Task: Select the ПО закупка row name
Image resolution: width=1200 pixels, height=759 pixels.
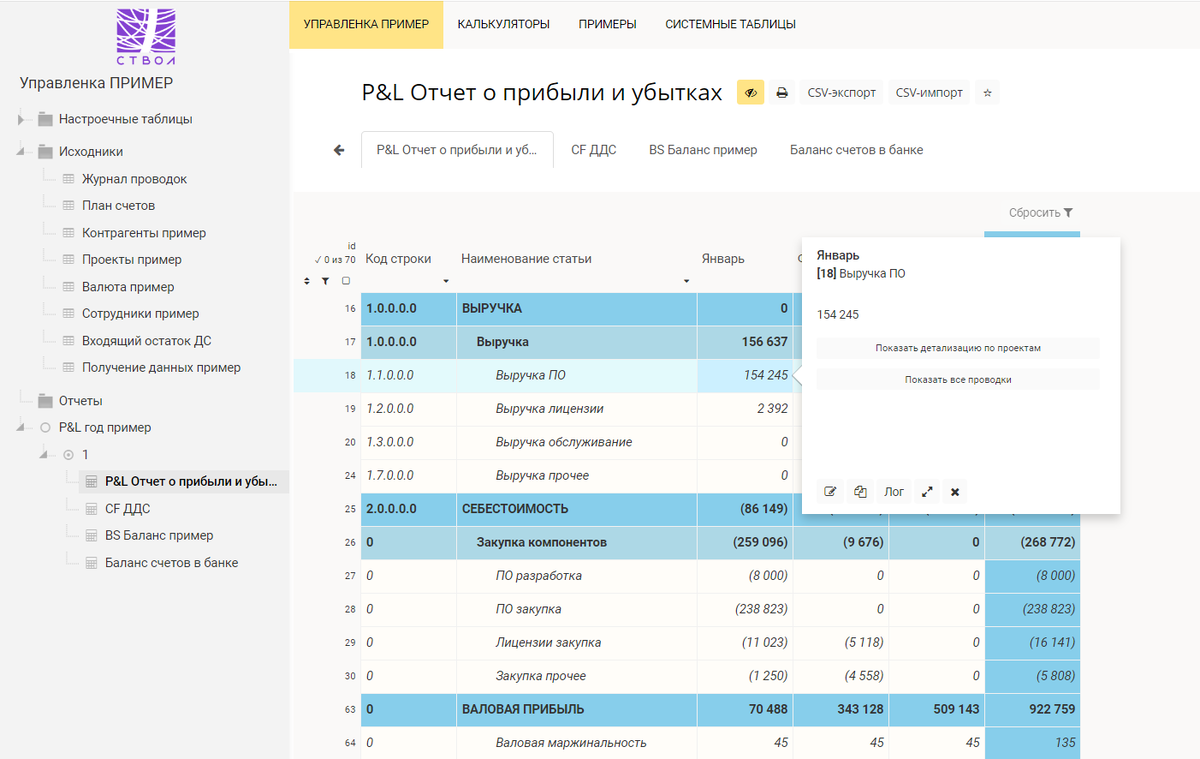Action: (x=528, y=609)
